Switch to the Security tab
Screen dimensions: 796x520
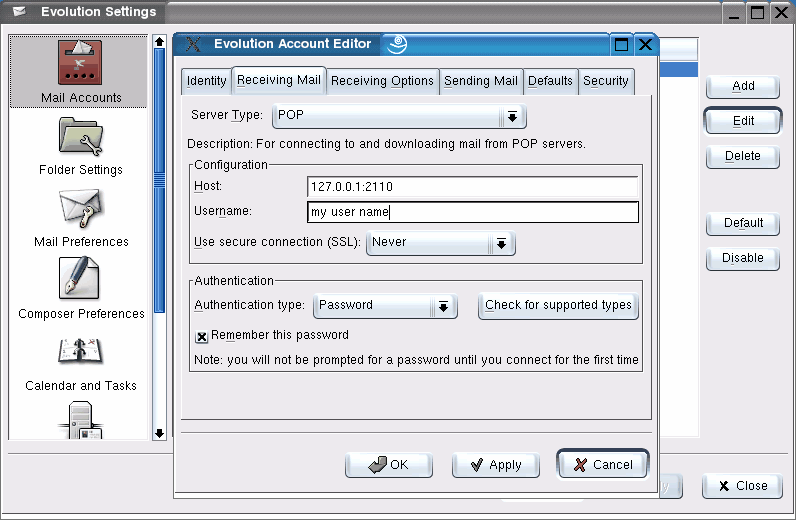pyautogui.click(x=606, y=81)
